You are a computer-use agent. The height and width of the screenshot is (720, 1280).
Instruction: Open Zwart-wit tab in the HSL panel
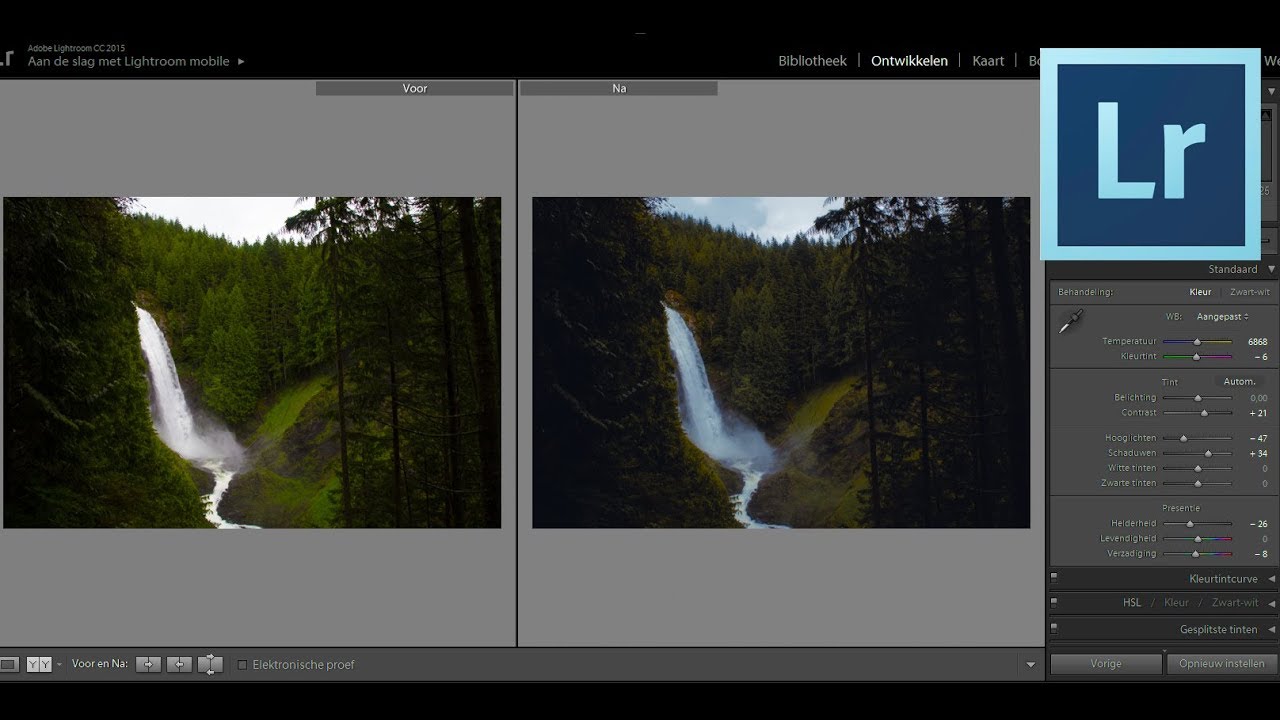click(1235, 603)
